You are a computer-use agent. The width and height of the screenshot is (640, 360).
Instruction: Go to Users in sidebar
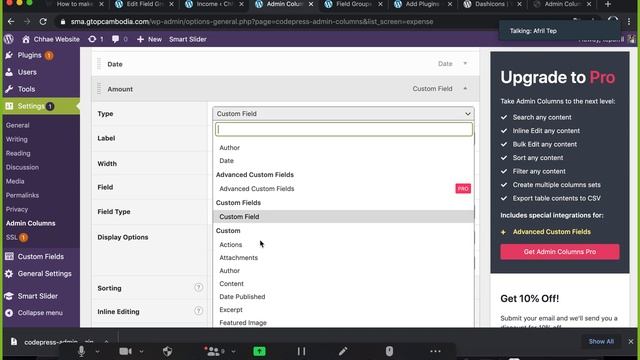[27, 72]
